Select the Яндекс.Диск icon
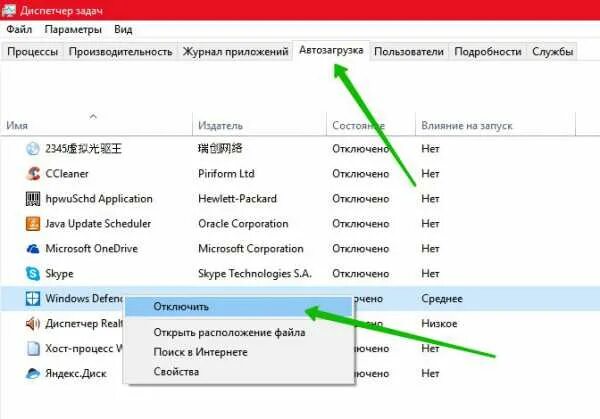 point(33,373)
